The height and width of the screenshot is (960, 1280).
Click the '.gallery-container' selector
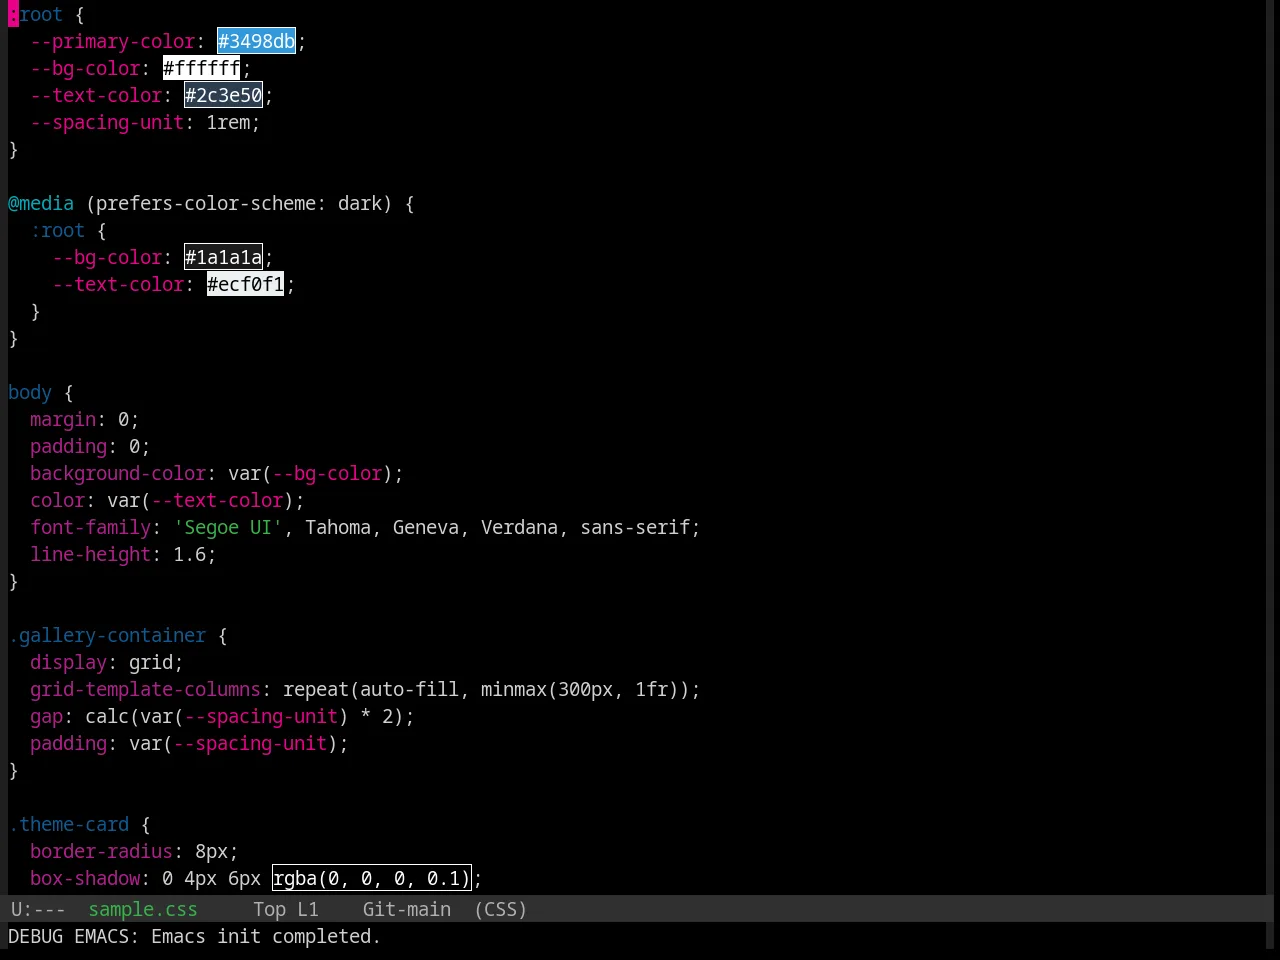tap(107, 635)
